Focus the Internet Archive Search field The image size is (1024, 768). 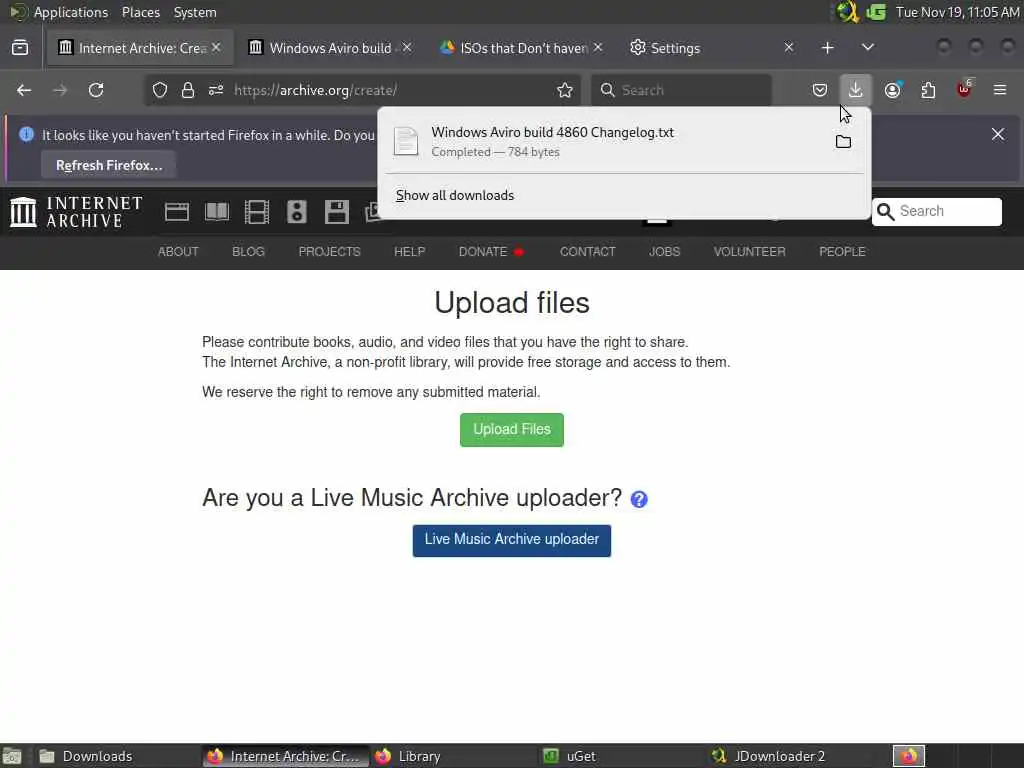point(936,212)
